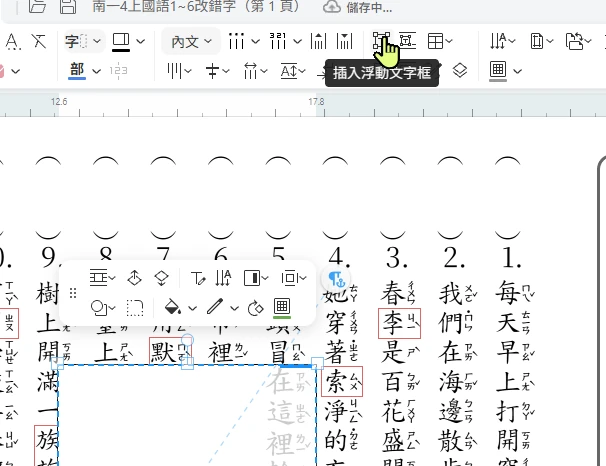Expand the top toolbar grid options arrow
The height and width of the screenshot is (466, 606).
coord(518,71)
